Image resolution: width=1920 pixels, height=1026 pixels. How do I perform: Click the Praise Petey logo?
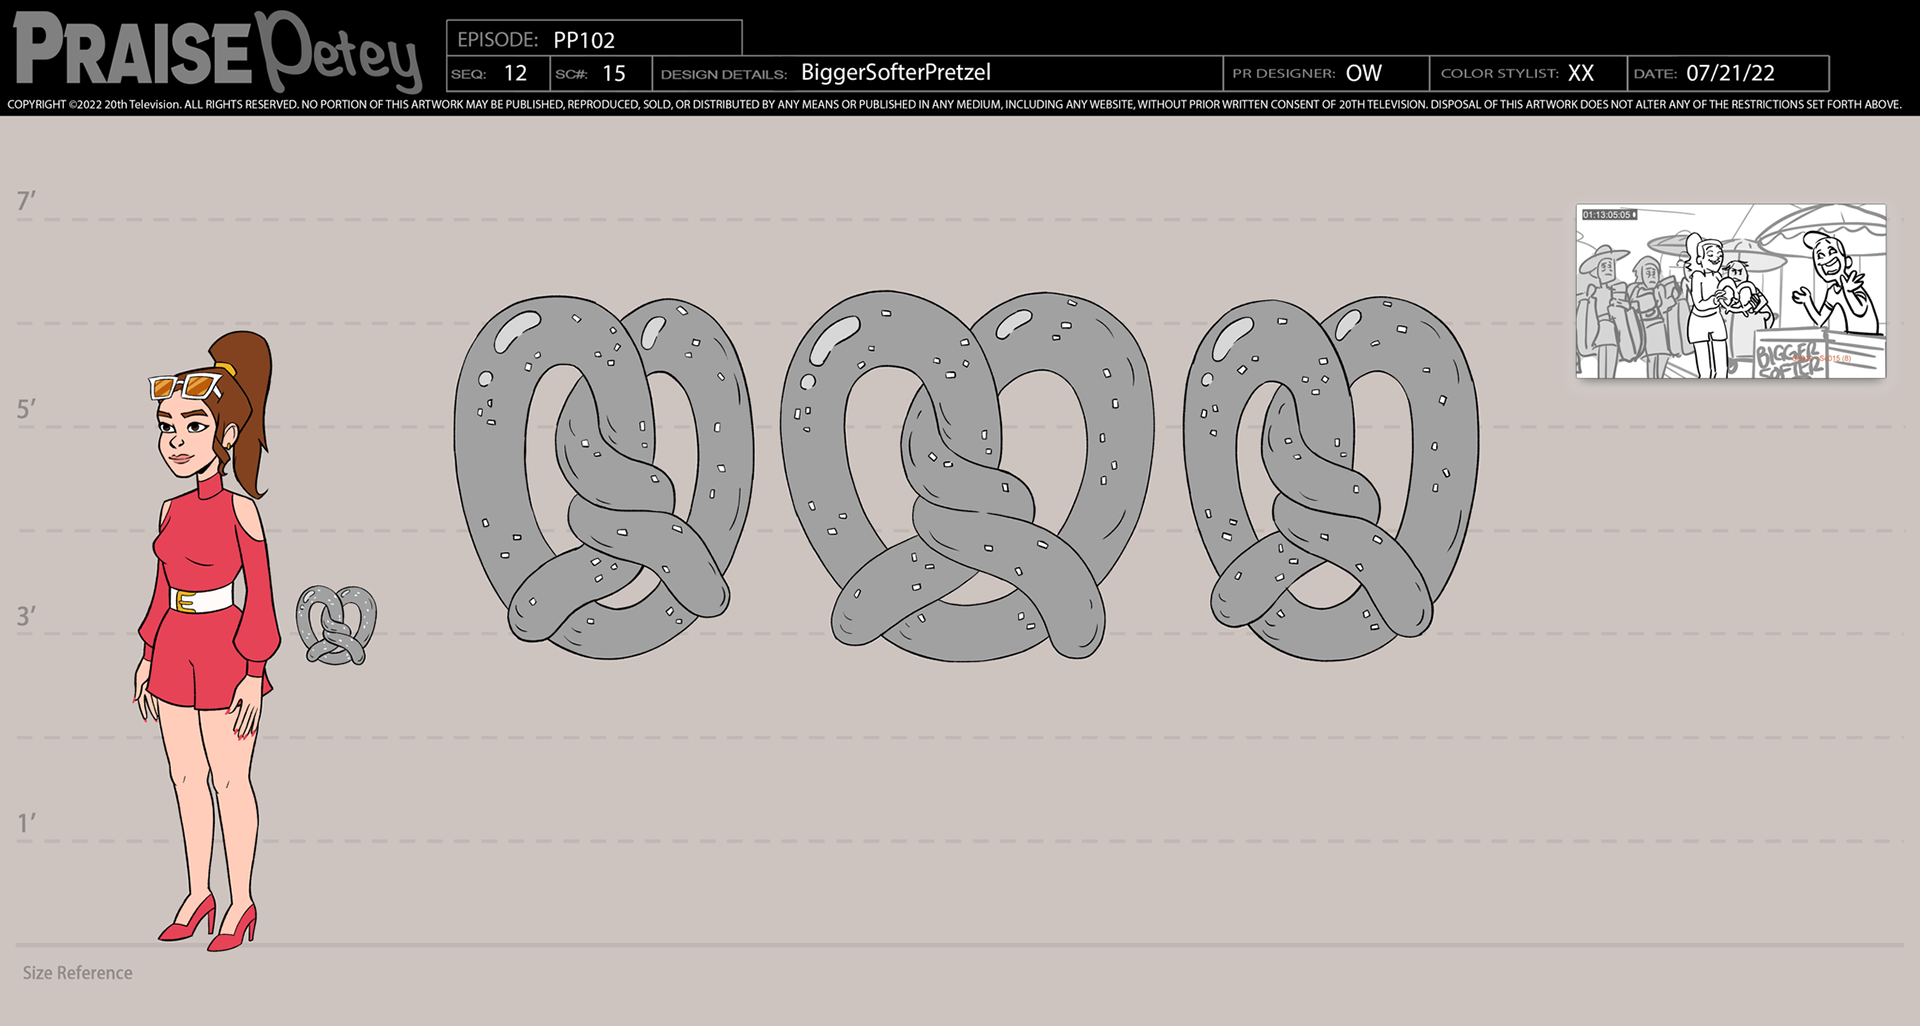point(218,51)
